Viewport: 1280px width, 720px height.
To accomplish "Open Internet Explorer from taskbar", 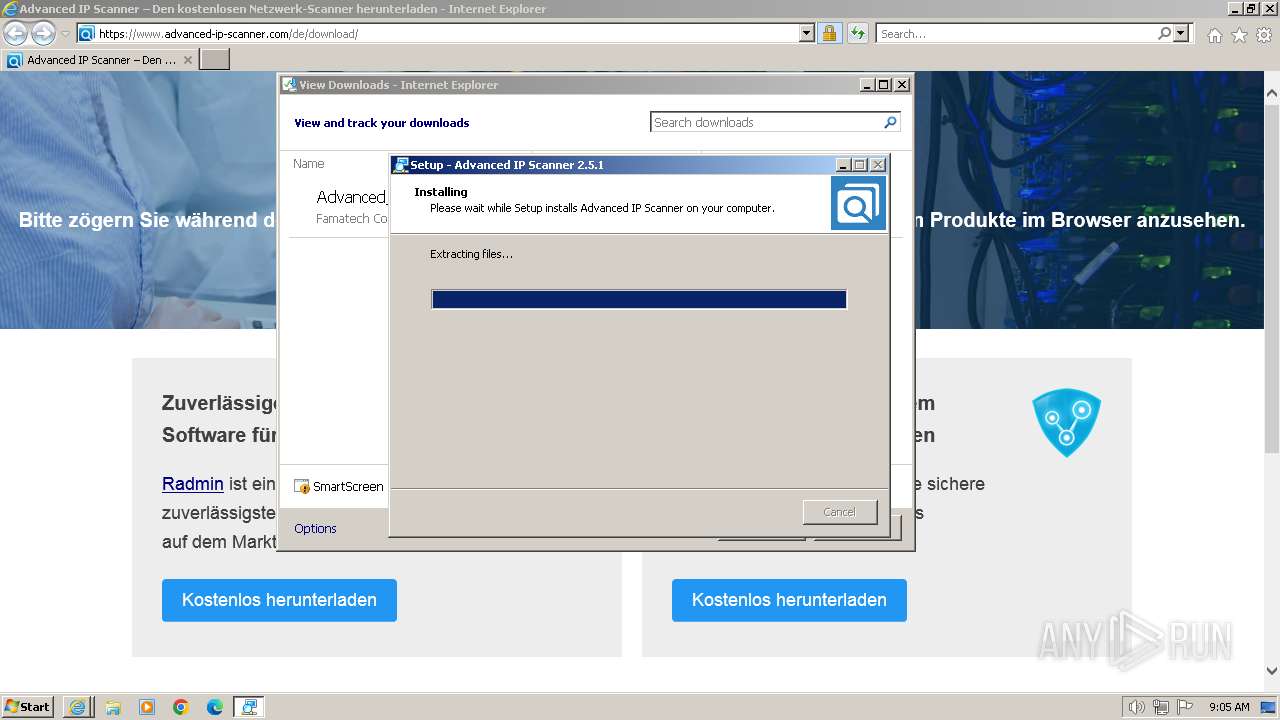I will click(77, 707).
